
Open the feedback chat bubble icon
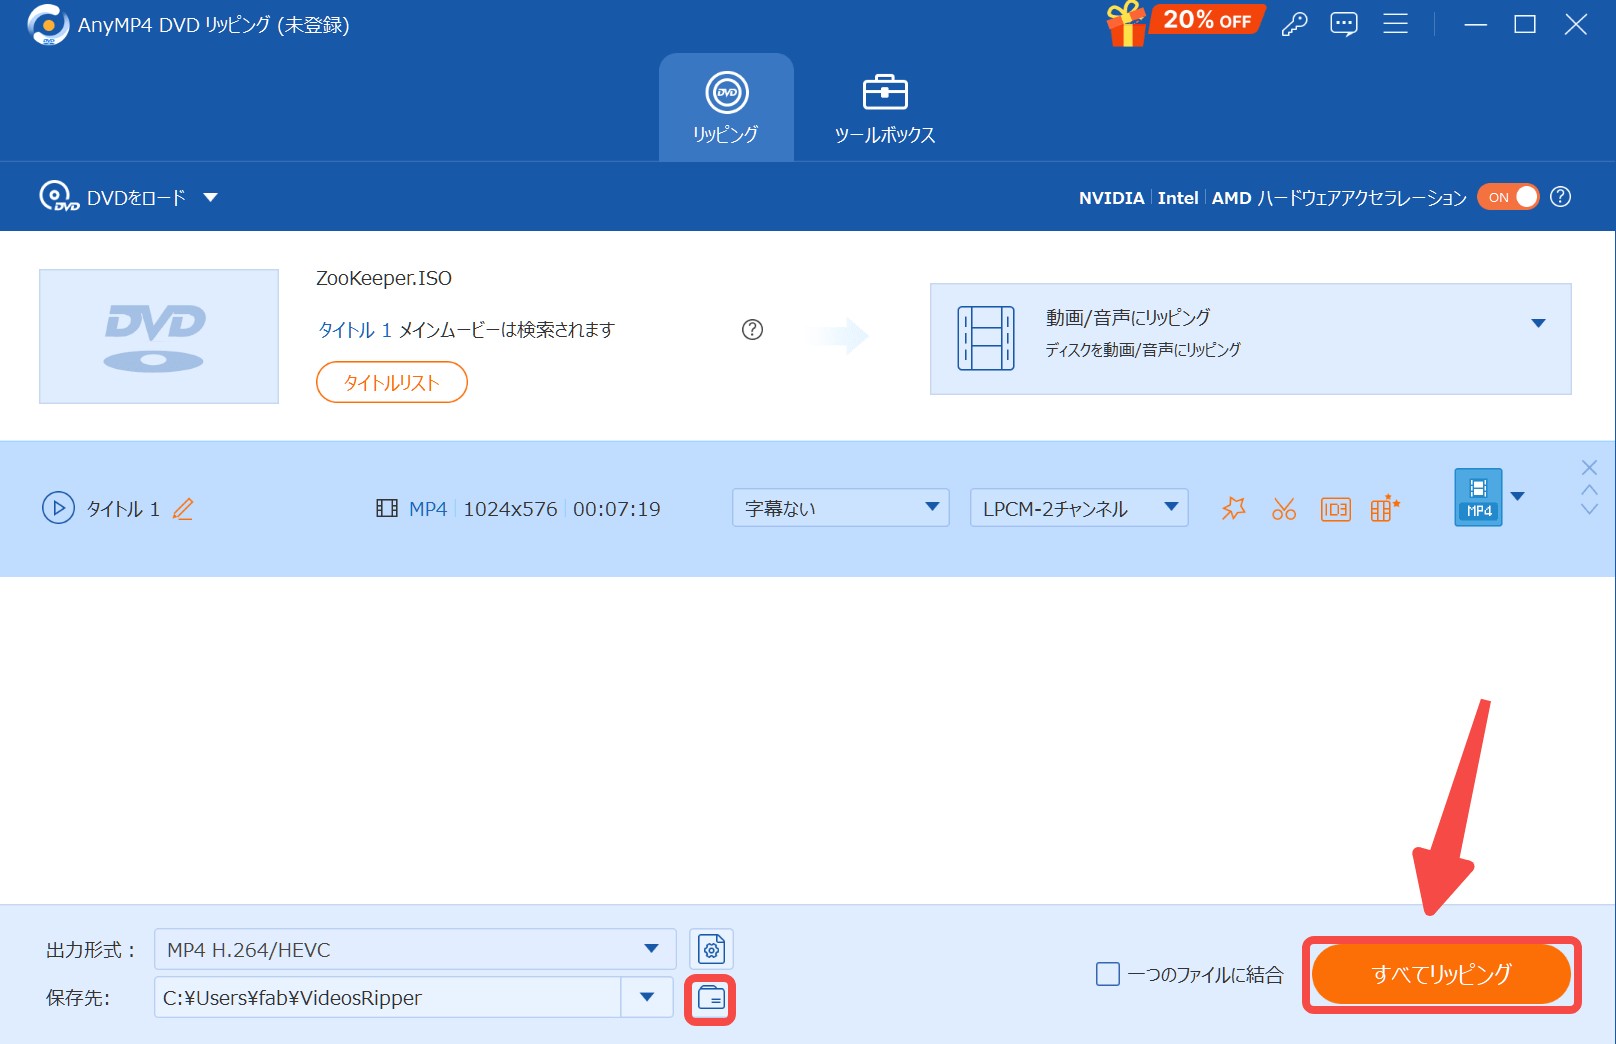coord(1344,24)
